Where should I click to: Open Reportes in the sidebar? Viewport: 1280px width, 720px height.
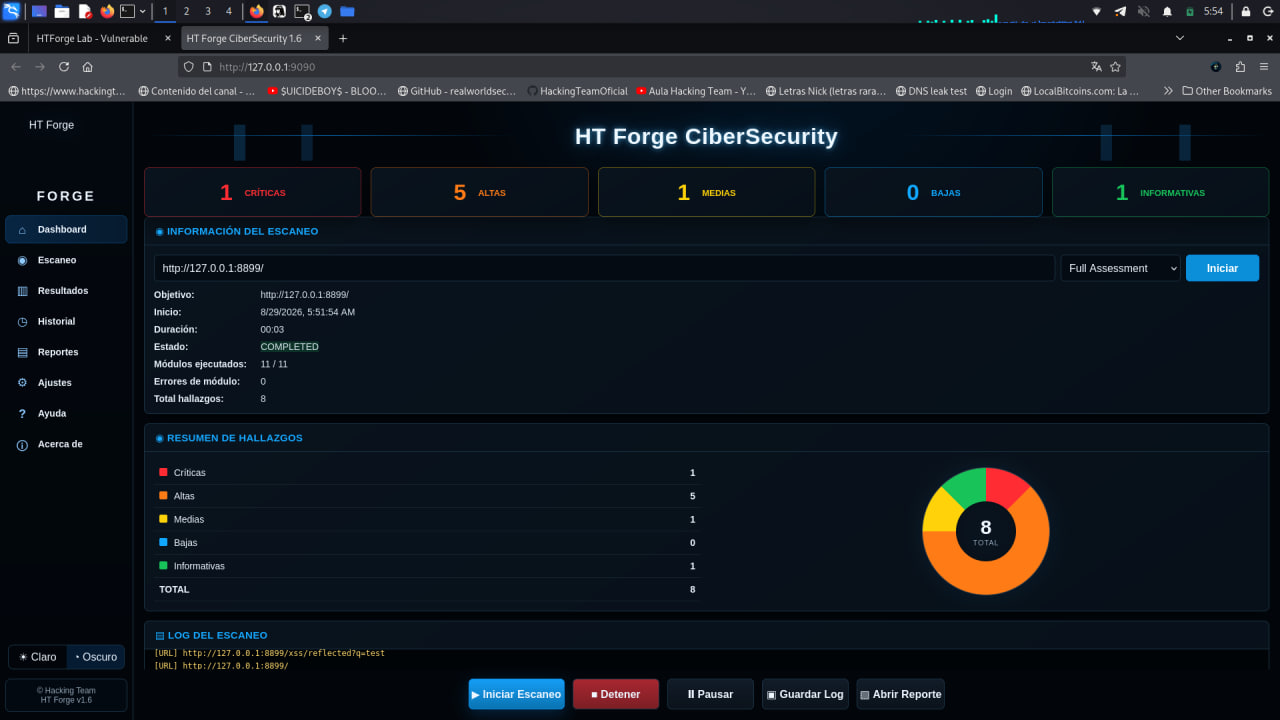tap(66, 352)
